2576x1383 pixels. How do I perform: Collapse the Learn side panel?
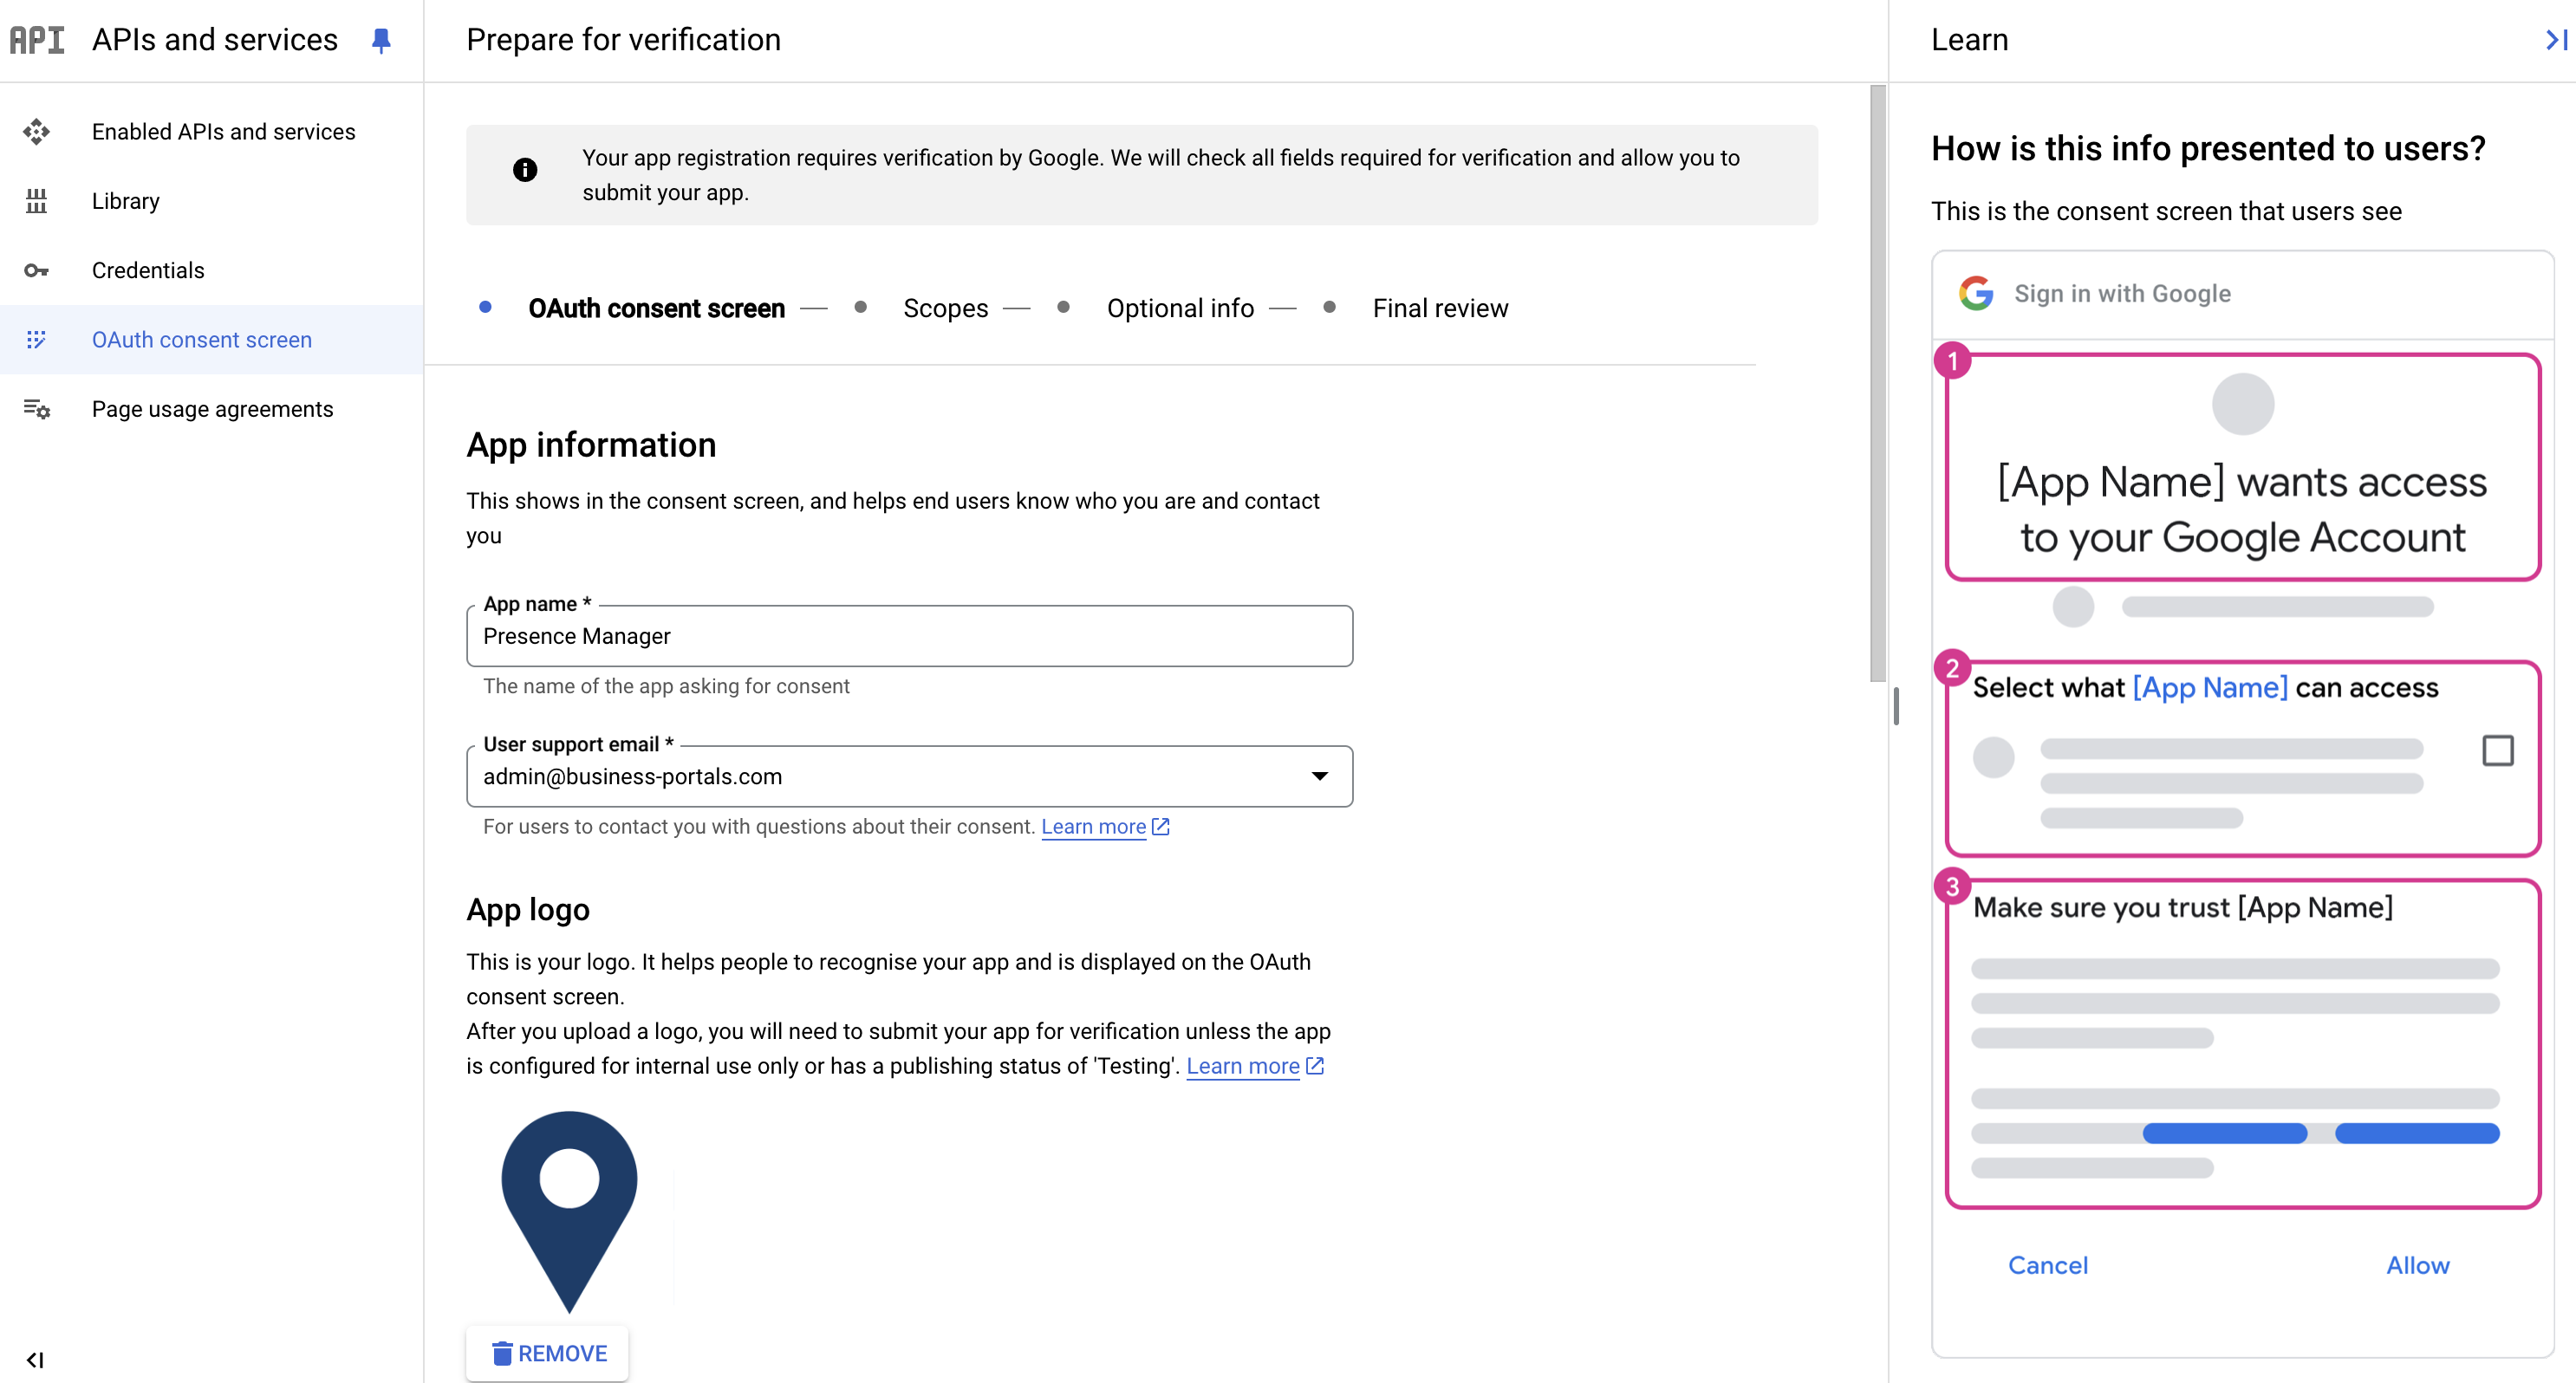(x=2555, y=40)
